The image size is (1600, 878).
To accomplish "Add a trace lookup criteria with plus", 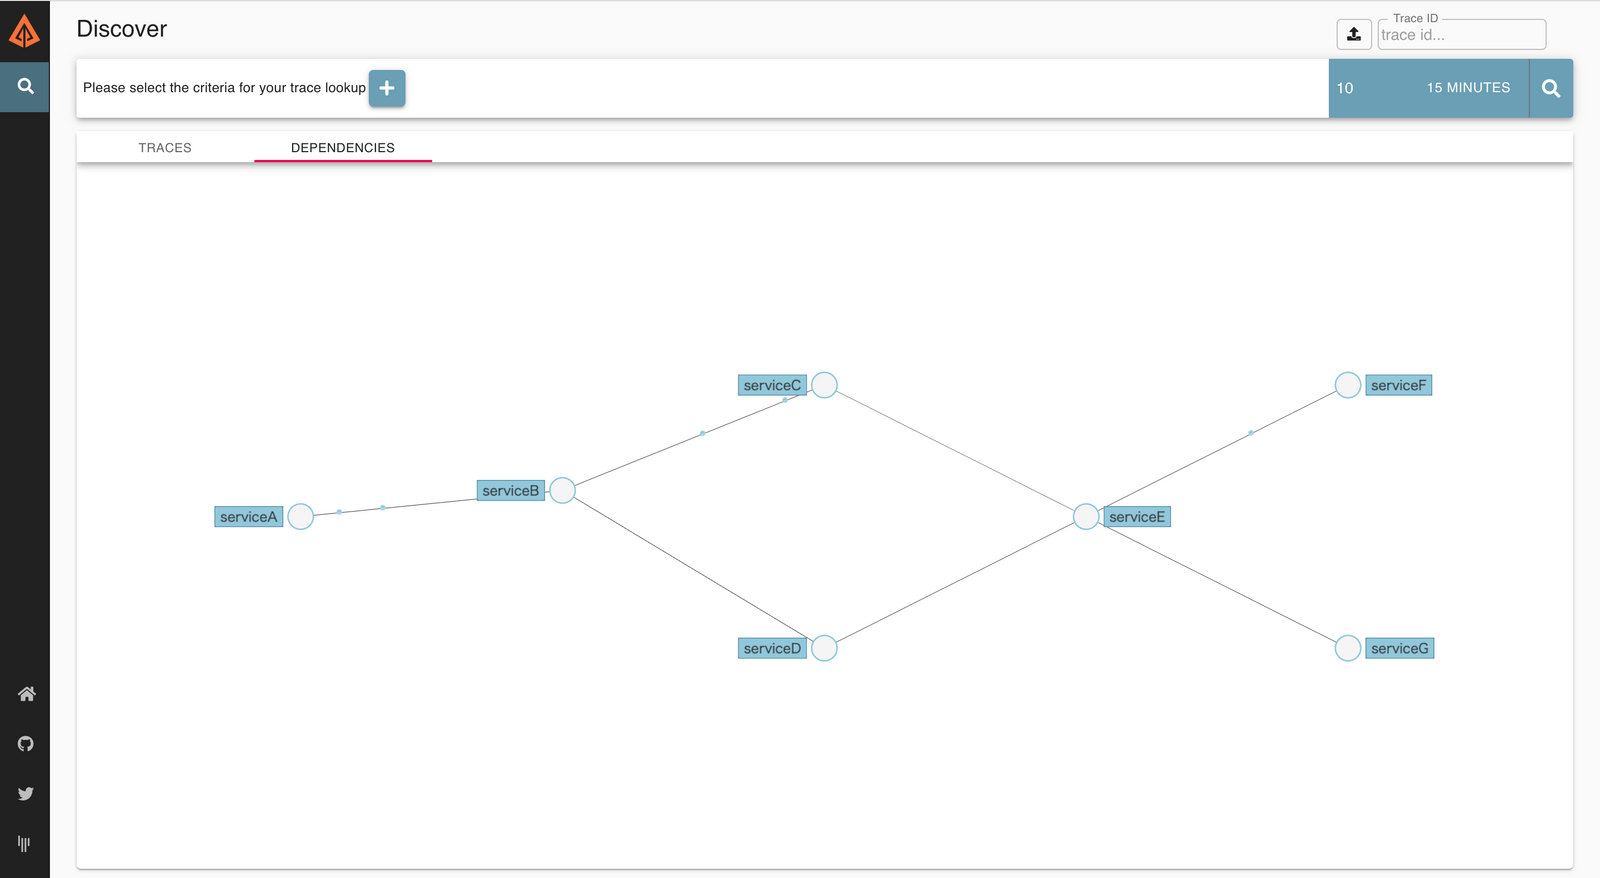I will (x=387, y=88).
